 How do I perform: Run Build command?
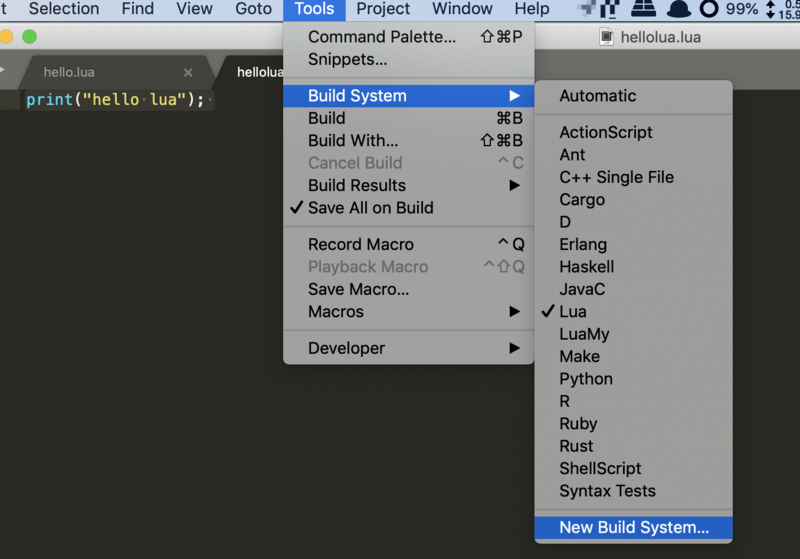pos(409,118)
